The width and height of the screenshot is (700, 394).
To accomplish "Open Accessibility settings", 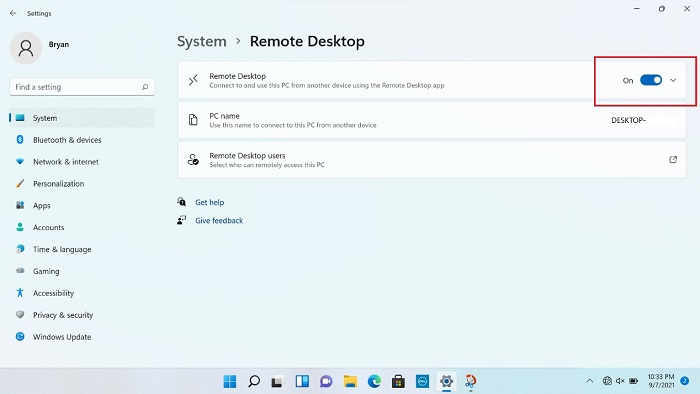I will [82, 293].
